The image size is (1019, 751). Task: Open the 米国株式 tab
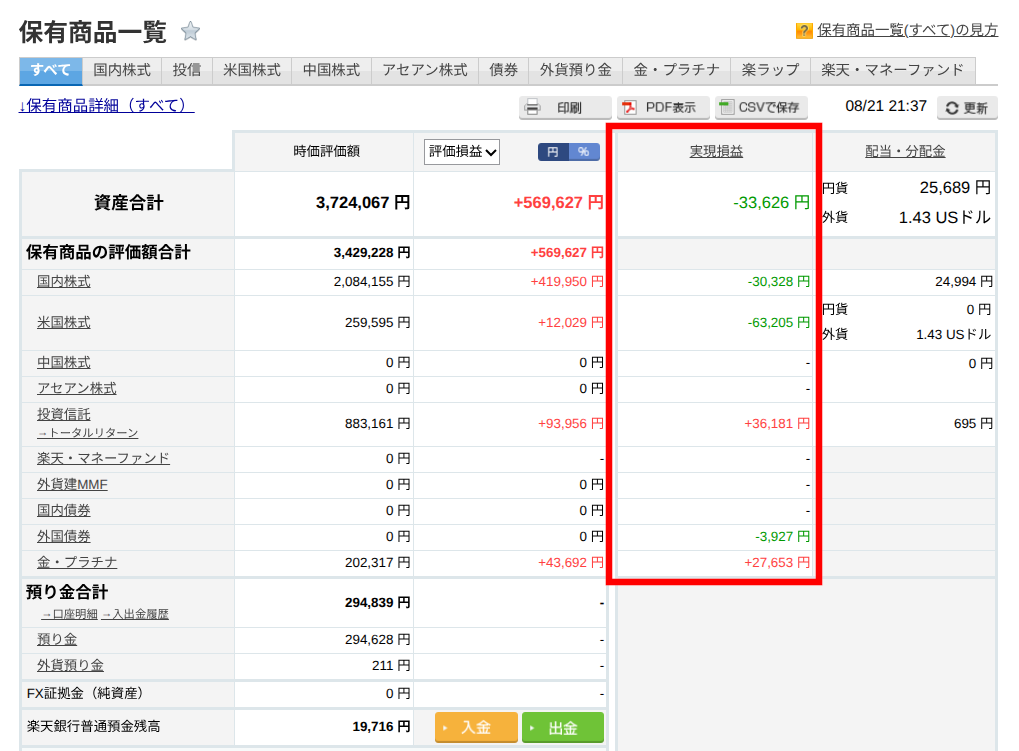(x=252, y=70)
